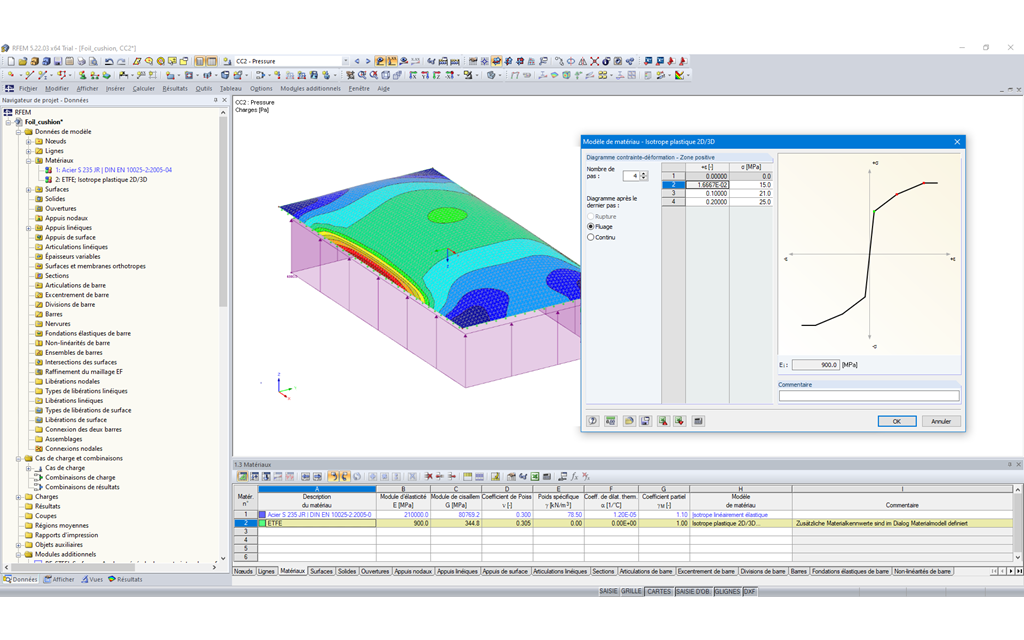Go to previous load case arrow
1024x640 pixels.
[x=356, y=61]
